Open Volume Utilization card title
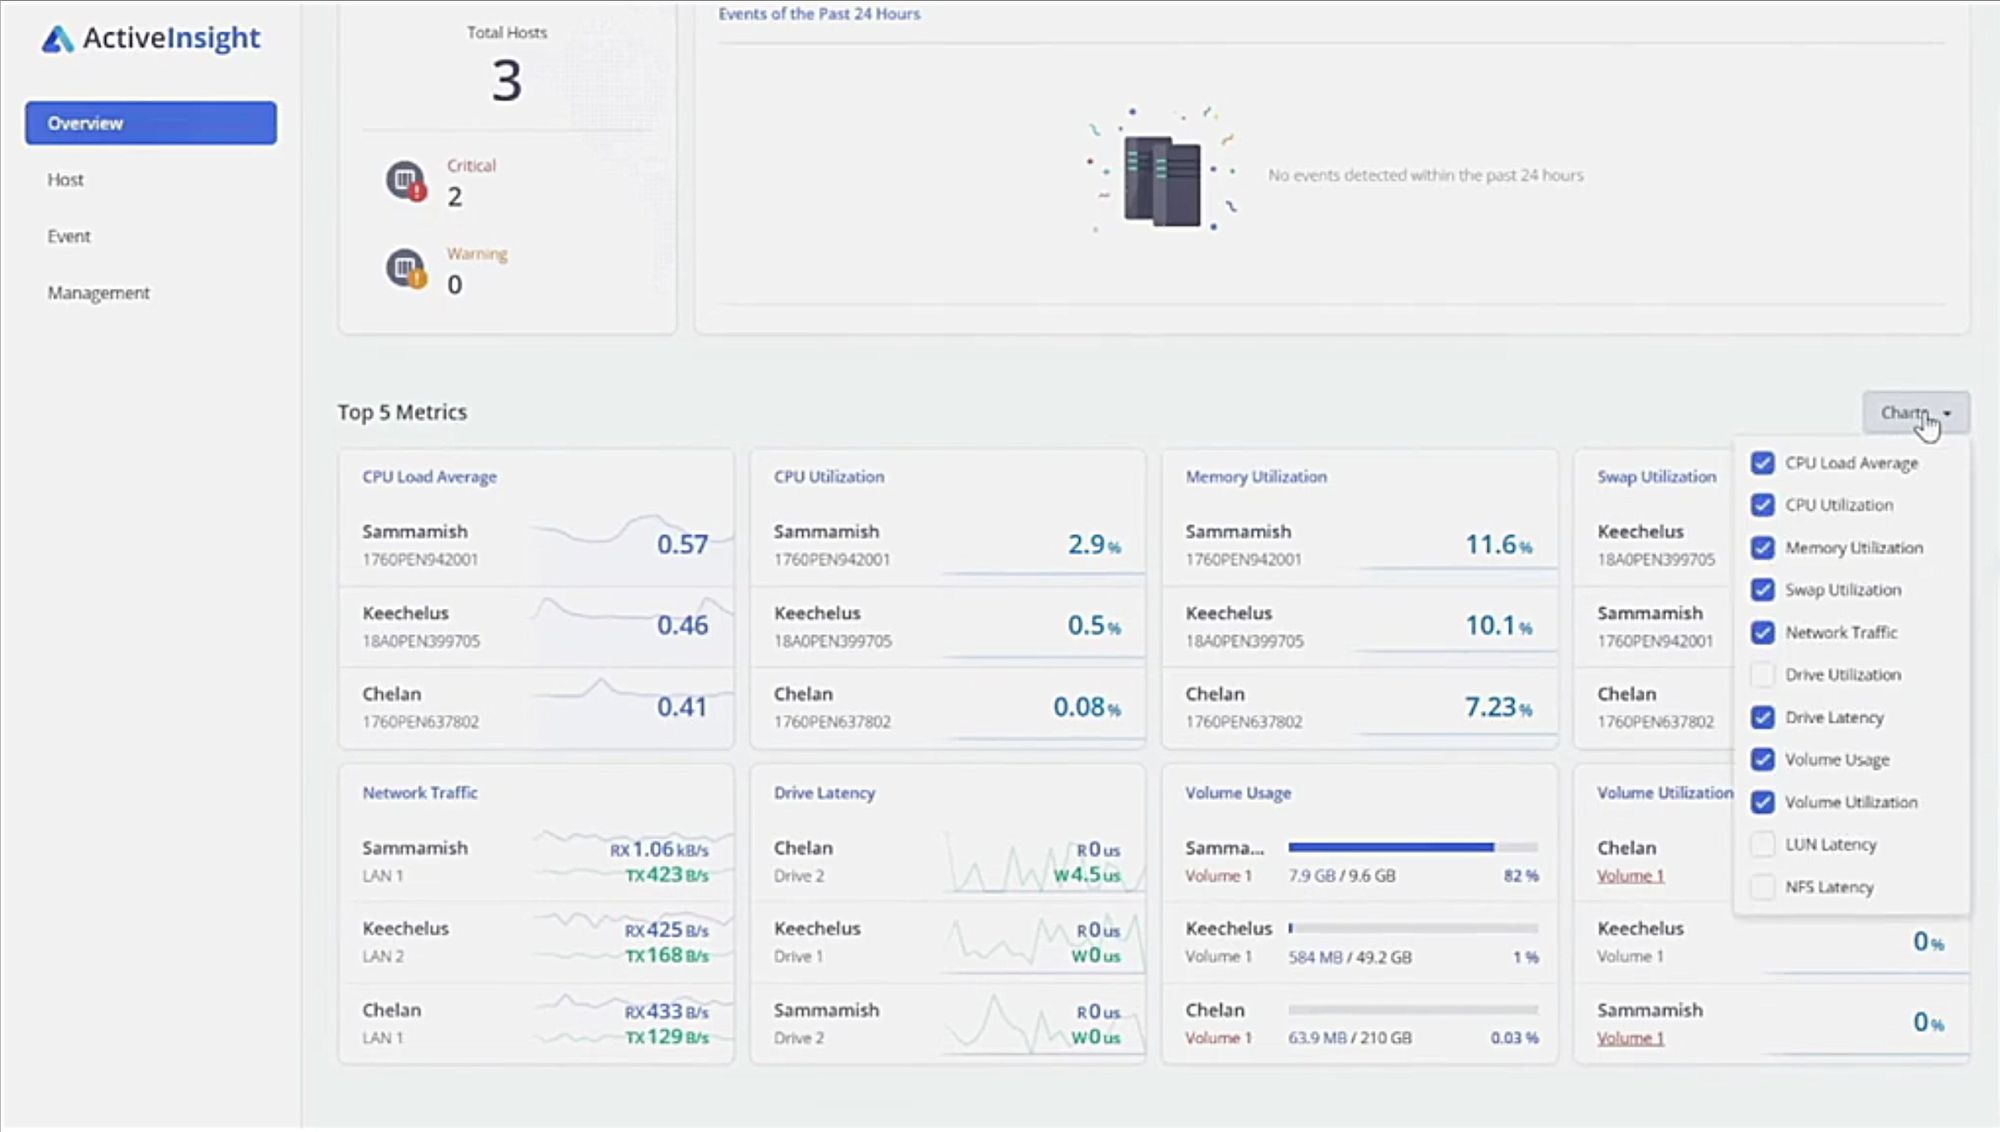This screenshot has height=1132, width=2000. coord(1664,793)
